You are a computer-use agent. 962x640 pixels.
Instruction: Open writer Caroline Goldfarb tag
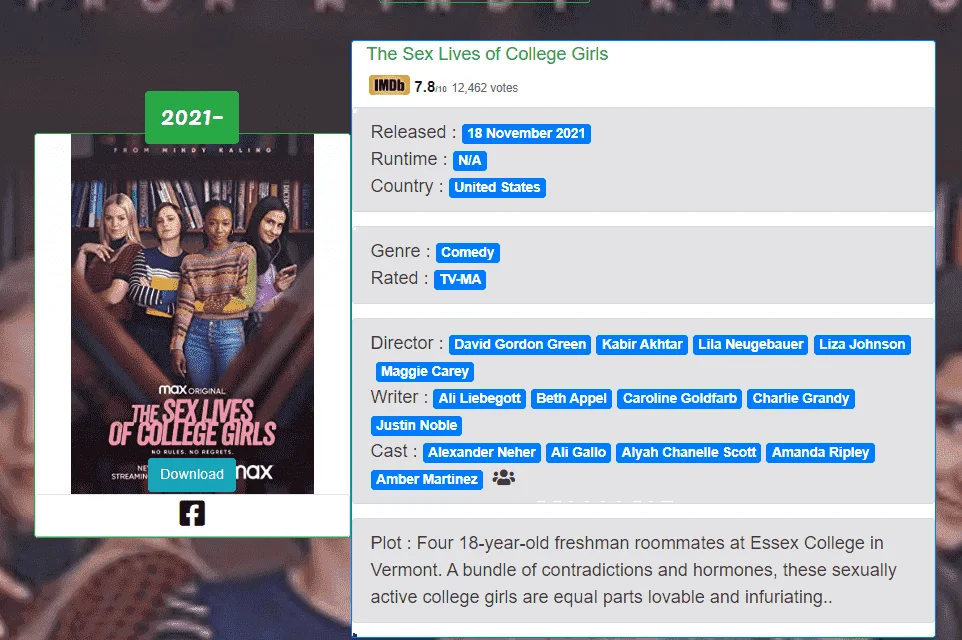680,398
